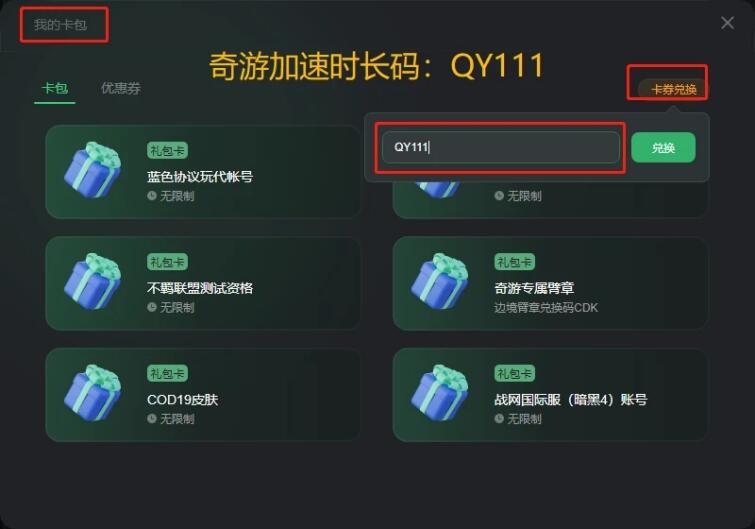This screenshot has width=755, height=529.
Task: Click the gift box icon for 不羁联盟测试资格
Action: (92, 281)
